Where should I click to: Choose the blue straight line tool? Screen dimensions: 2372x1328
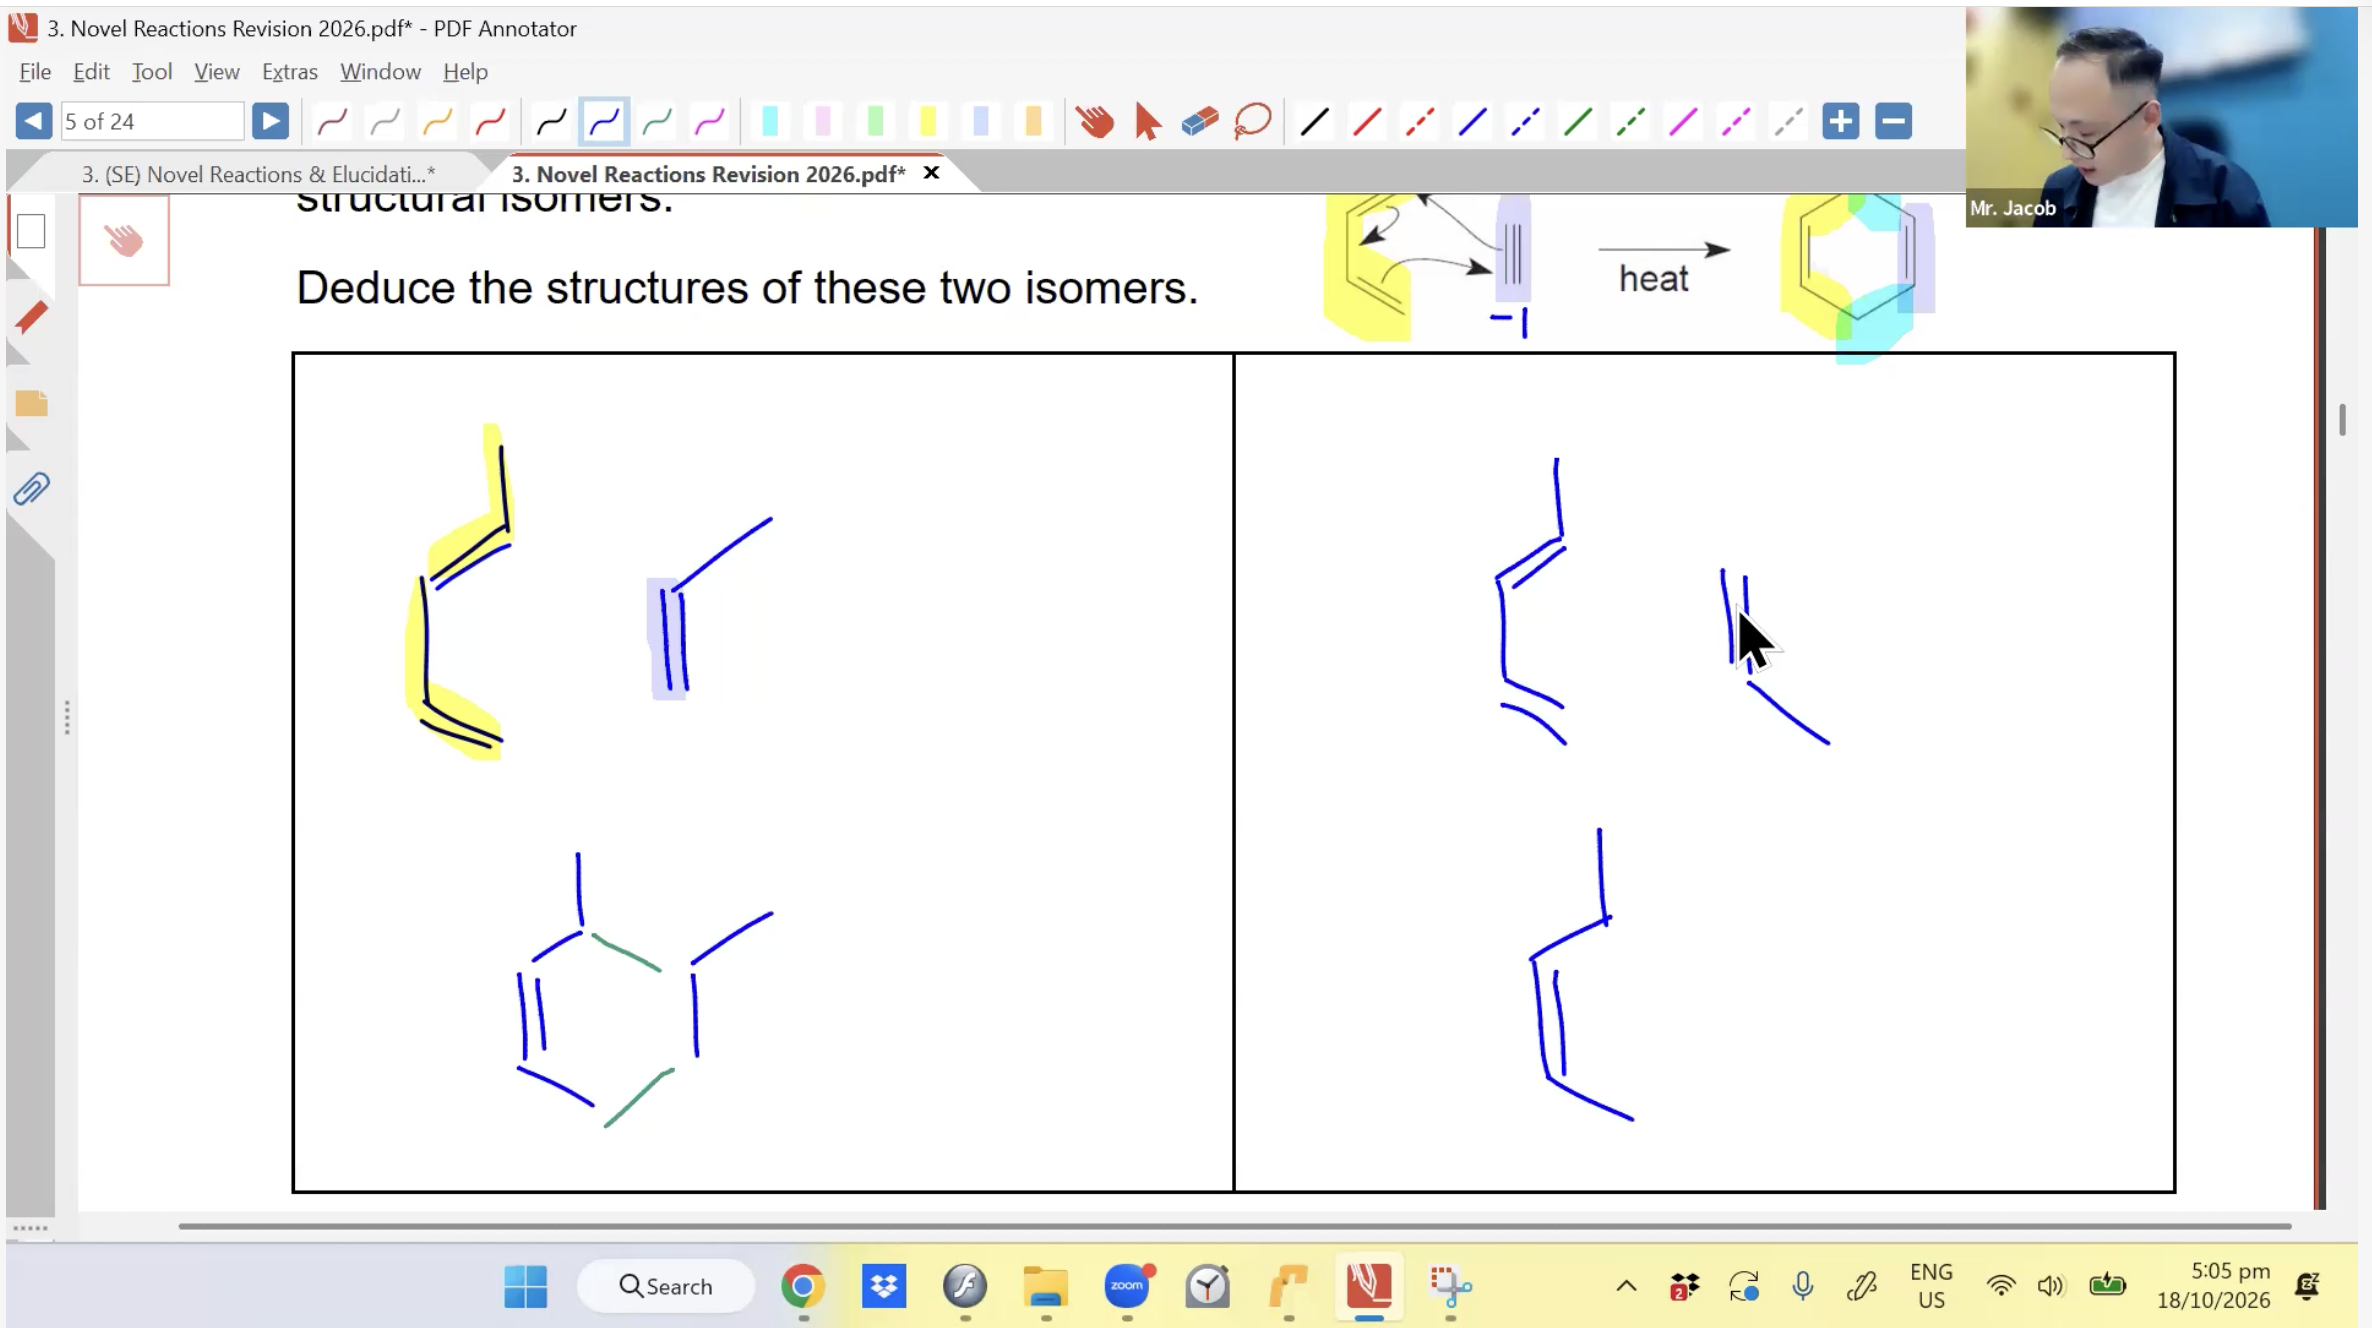tap(1472, 122)
